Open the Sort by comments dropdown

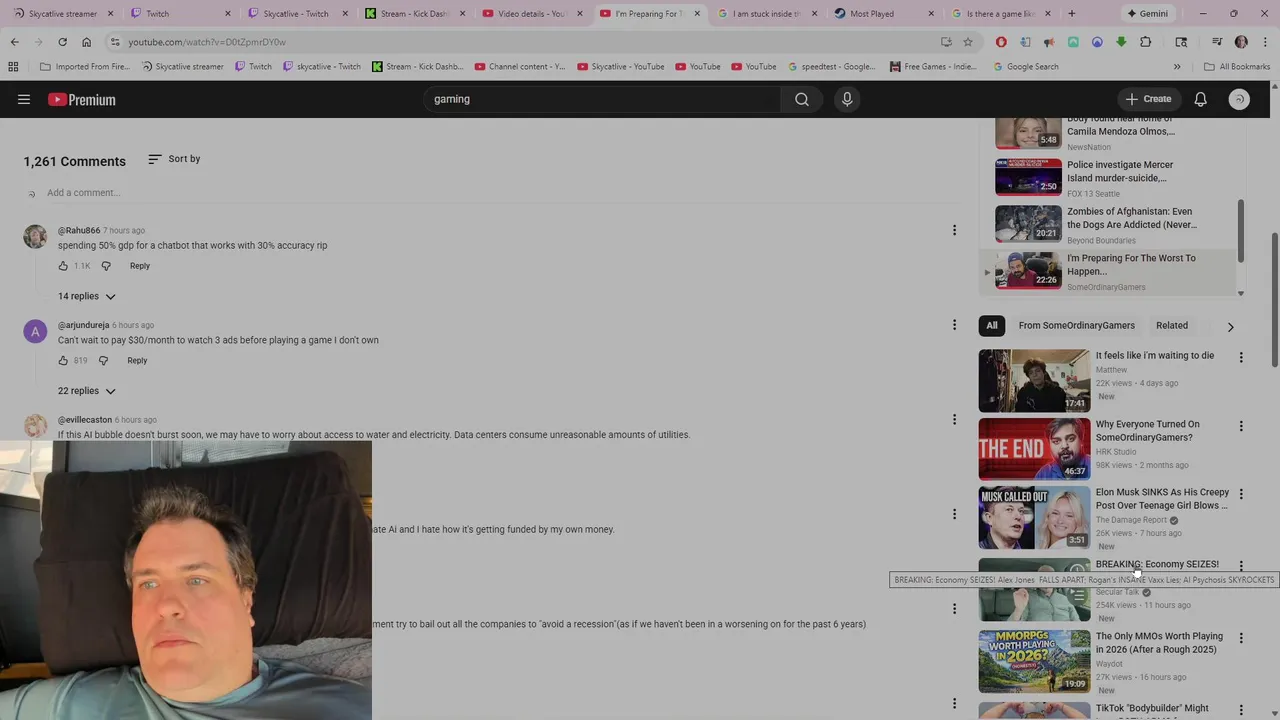point(174,159)
